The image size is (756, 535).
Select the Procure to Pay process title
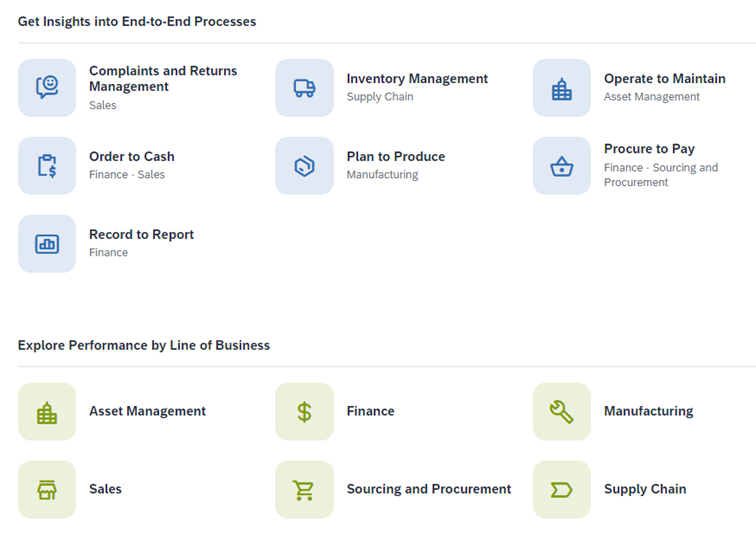649,149
